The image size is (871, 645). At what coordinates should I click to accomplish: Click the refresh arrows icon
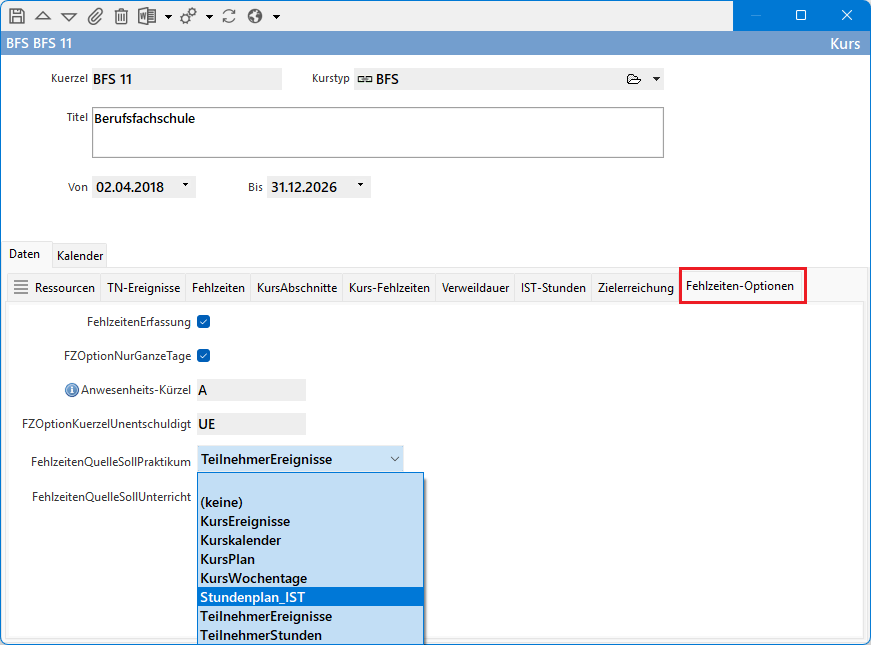coord(229,16)
